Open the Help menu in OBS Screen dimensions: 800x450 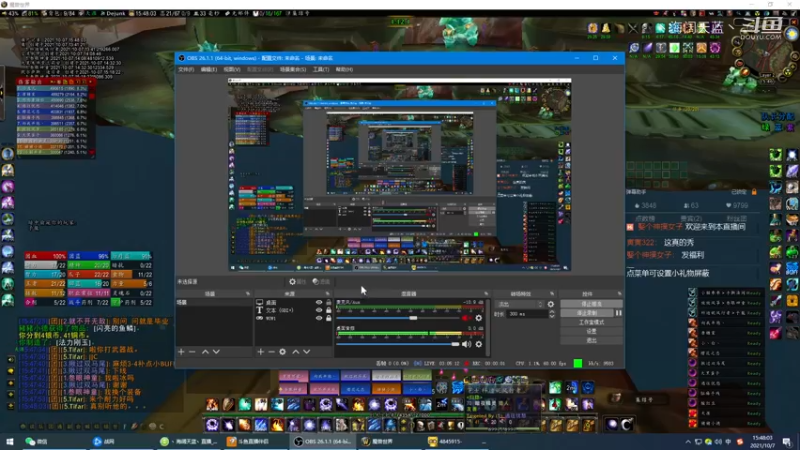tap(344, 69)
